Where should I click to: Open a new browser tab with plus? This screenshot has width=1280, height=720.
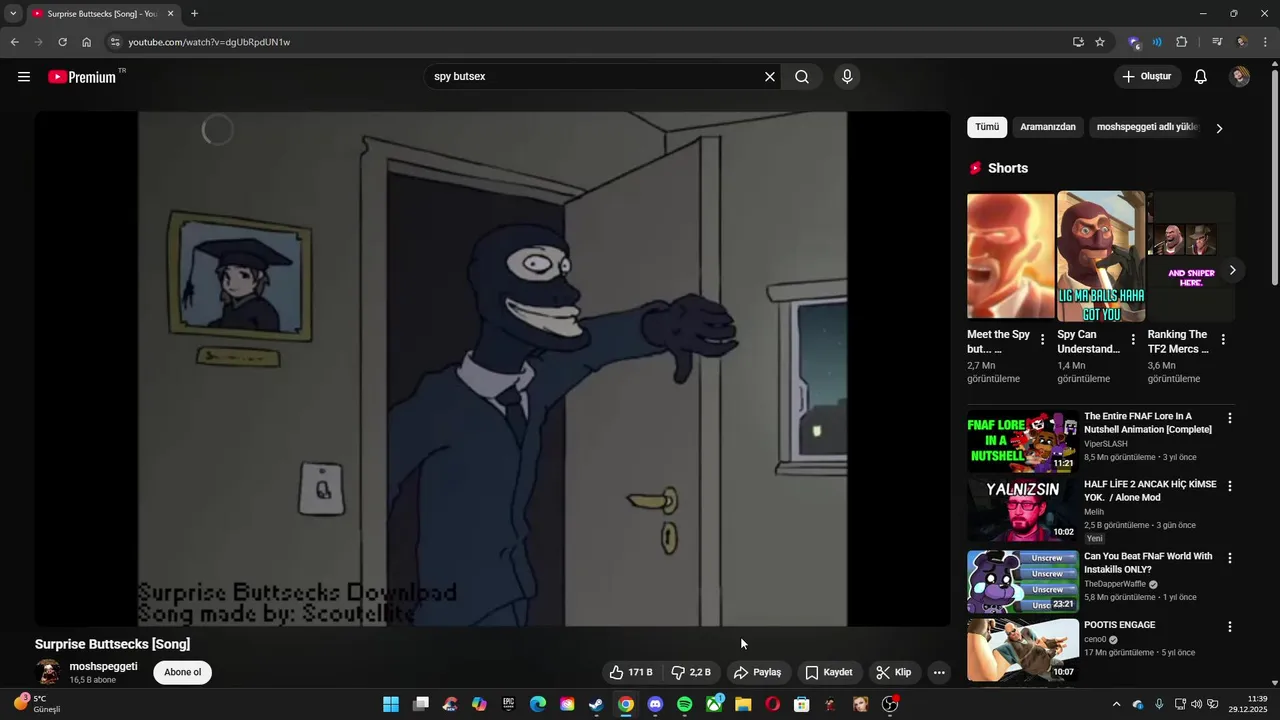point(194,14)
